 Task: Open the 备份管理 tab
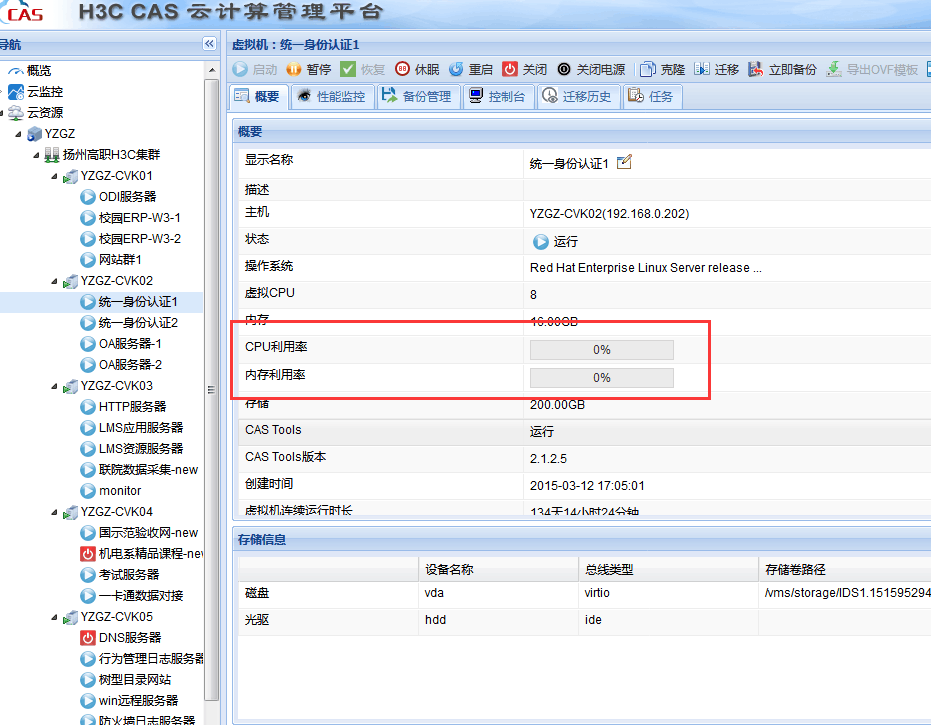[418, 96]
